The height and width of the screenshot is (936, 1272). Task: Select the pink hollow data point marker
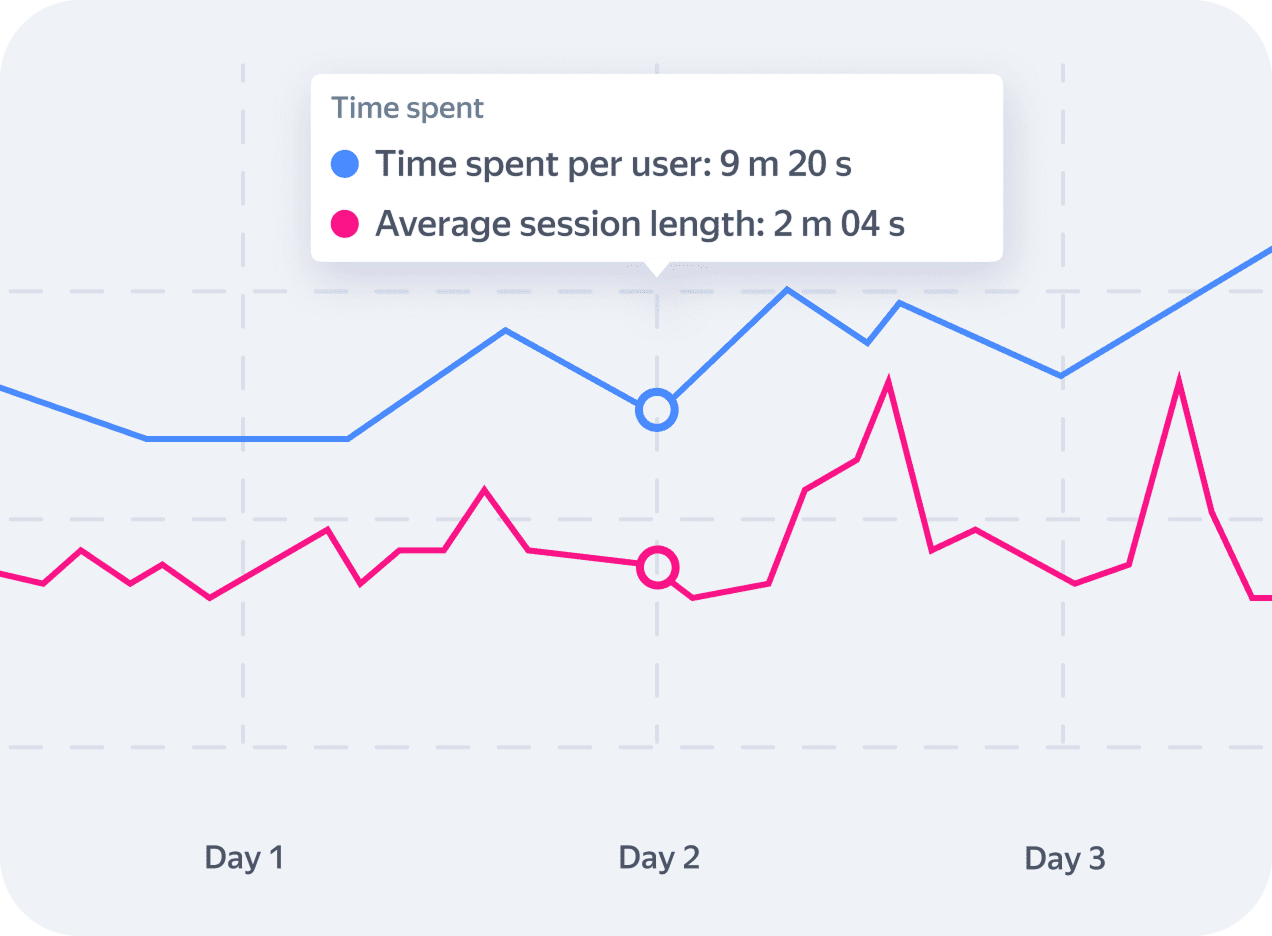pos(657,567)
